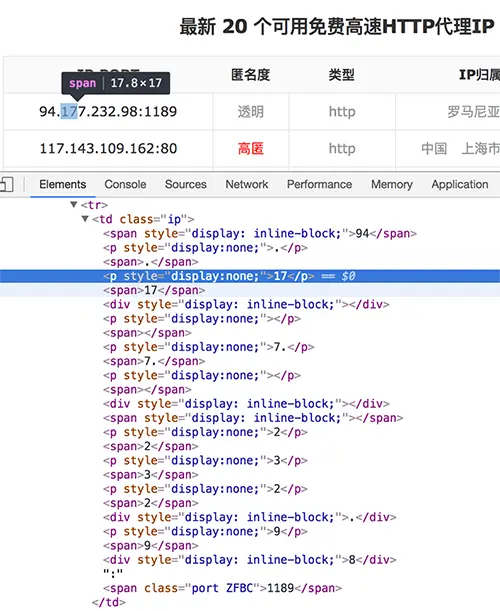The width and height of the screenshot is (500, 611).
Task: Open the Sources tab
Action: click(186, 184)
